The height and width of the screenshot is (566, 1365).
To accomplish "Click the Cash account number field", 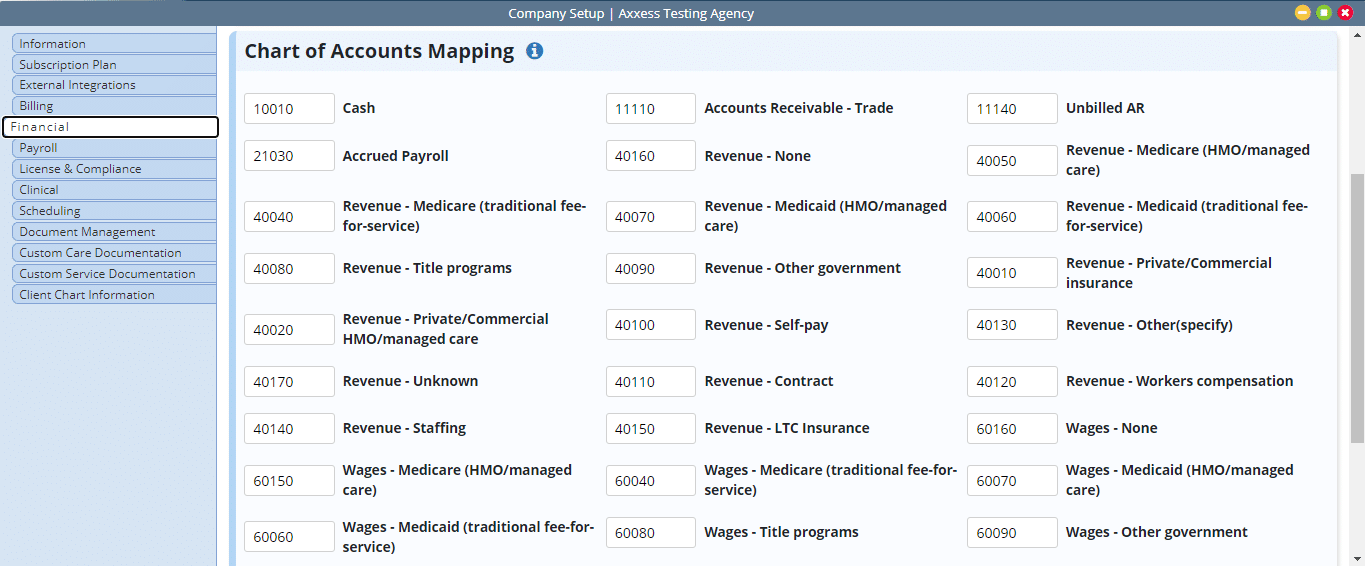I will [289, 109].
